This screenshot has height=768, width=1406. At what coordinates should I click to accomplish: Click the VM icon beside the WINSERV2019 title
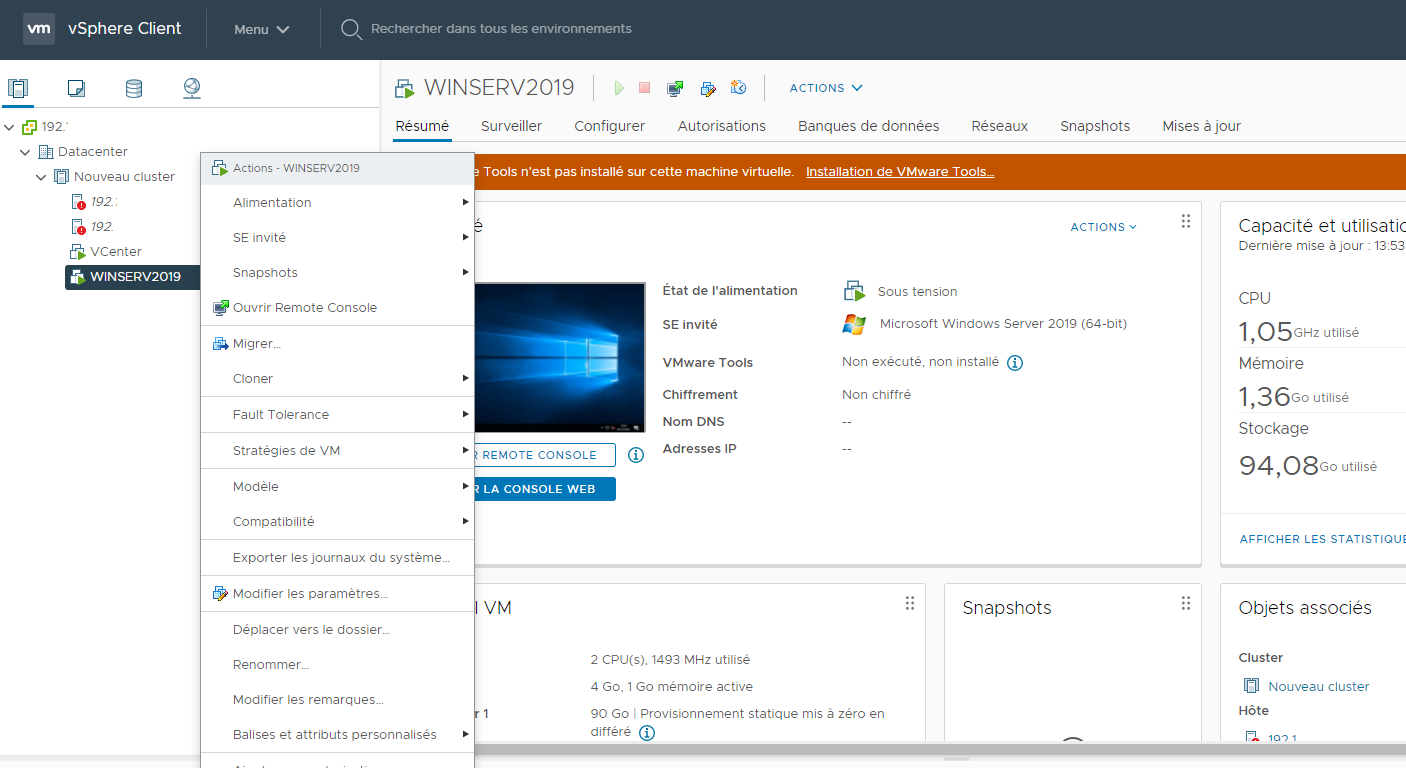click(x=405, y=88)
